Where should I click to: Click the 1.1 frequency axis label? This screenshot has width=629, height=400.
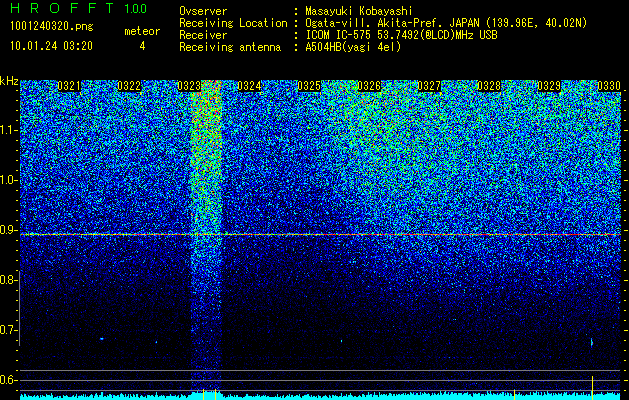tap(7, 130)
